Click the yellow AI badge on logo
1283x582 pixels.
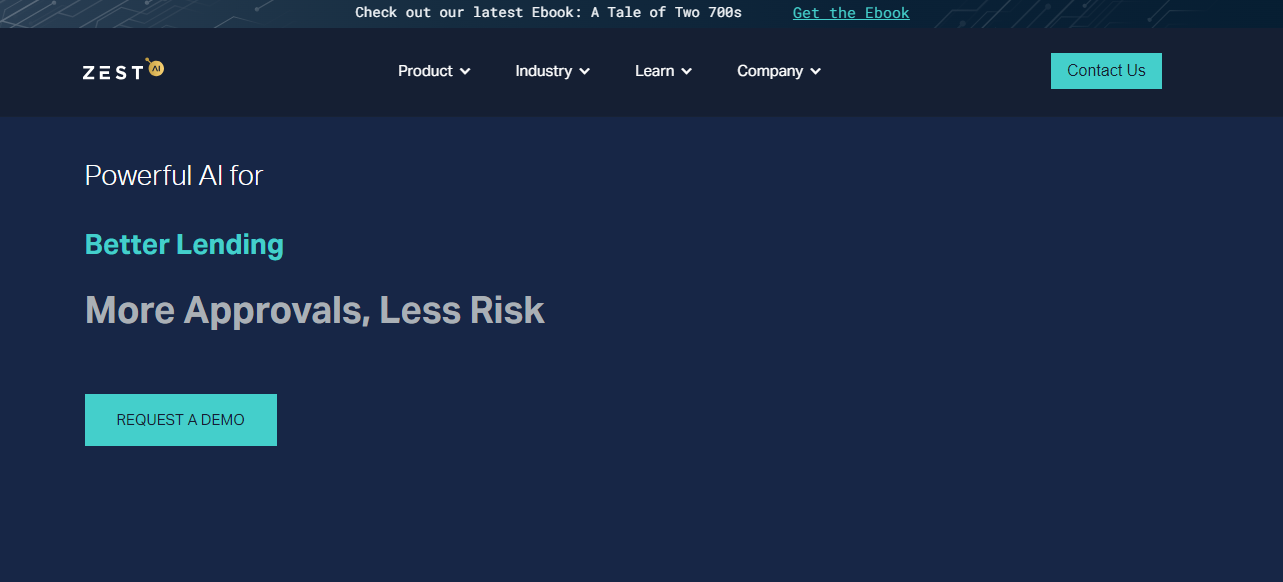[x=155, y=67]
